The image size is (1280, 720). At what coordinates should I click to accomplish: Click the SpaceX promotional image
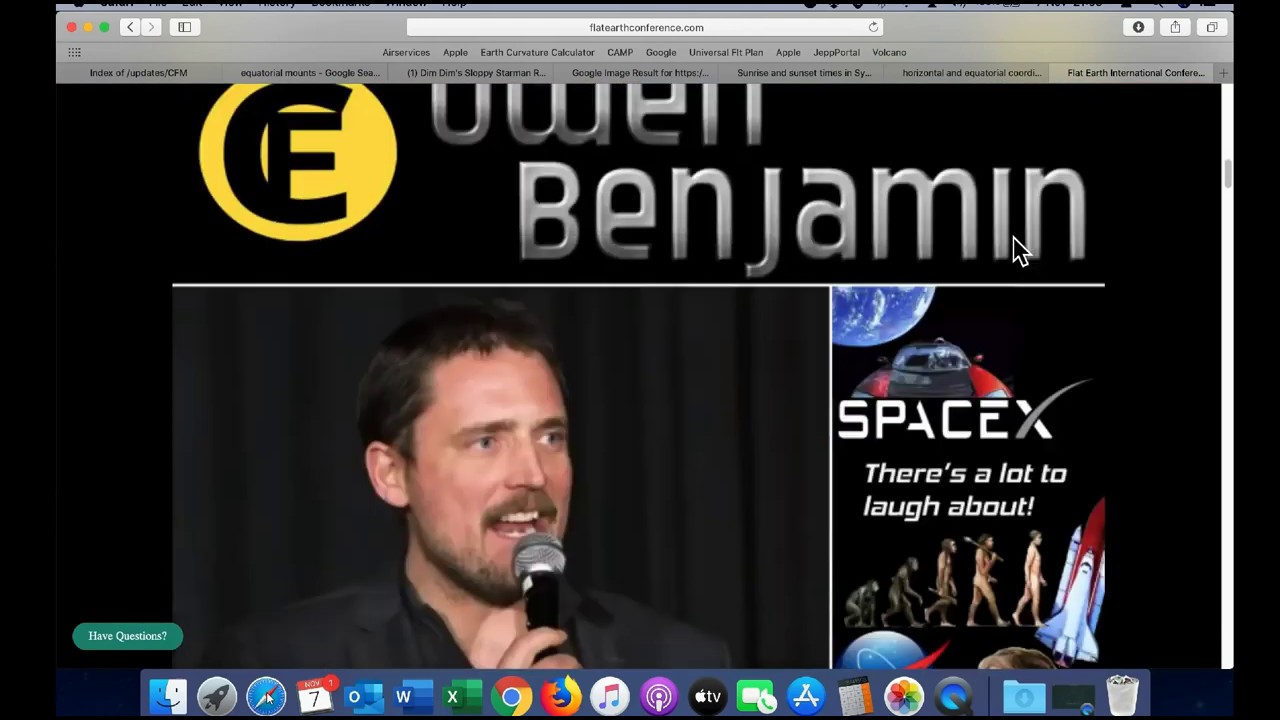tap(967, 477)
